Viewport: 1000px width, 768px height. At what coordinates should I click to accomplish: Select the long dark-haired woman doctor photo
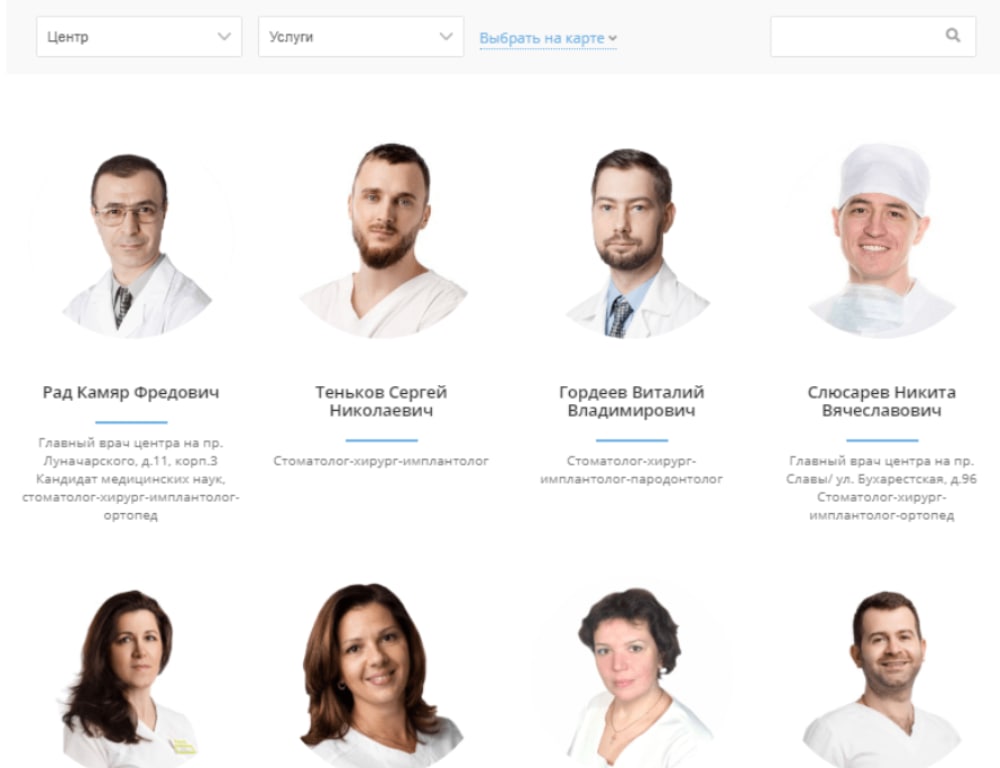131,675
